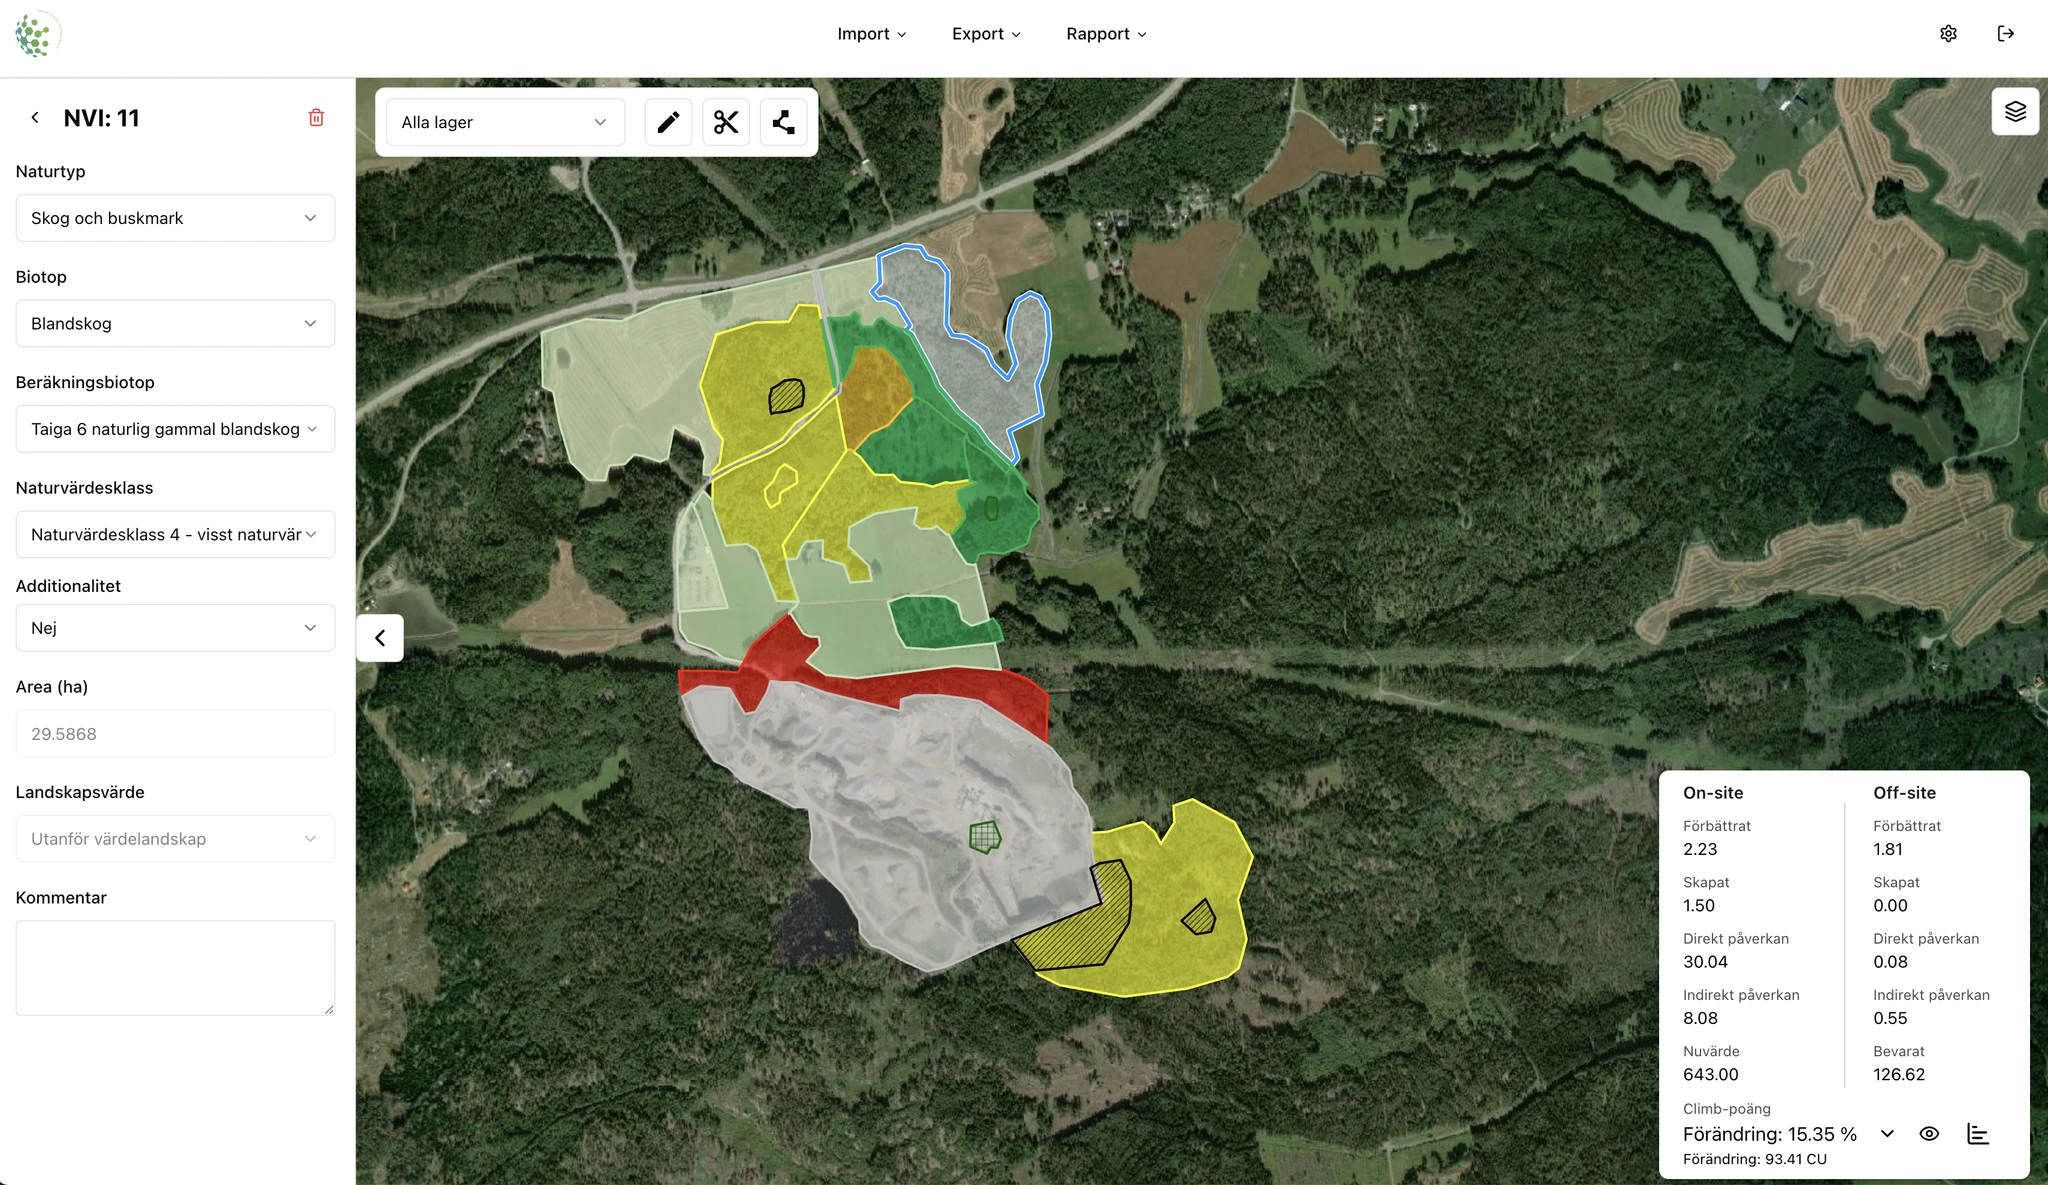Select the pencil draw tool
Screen dimensions: 2048x1185
coord(668,122)
